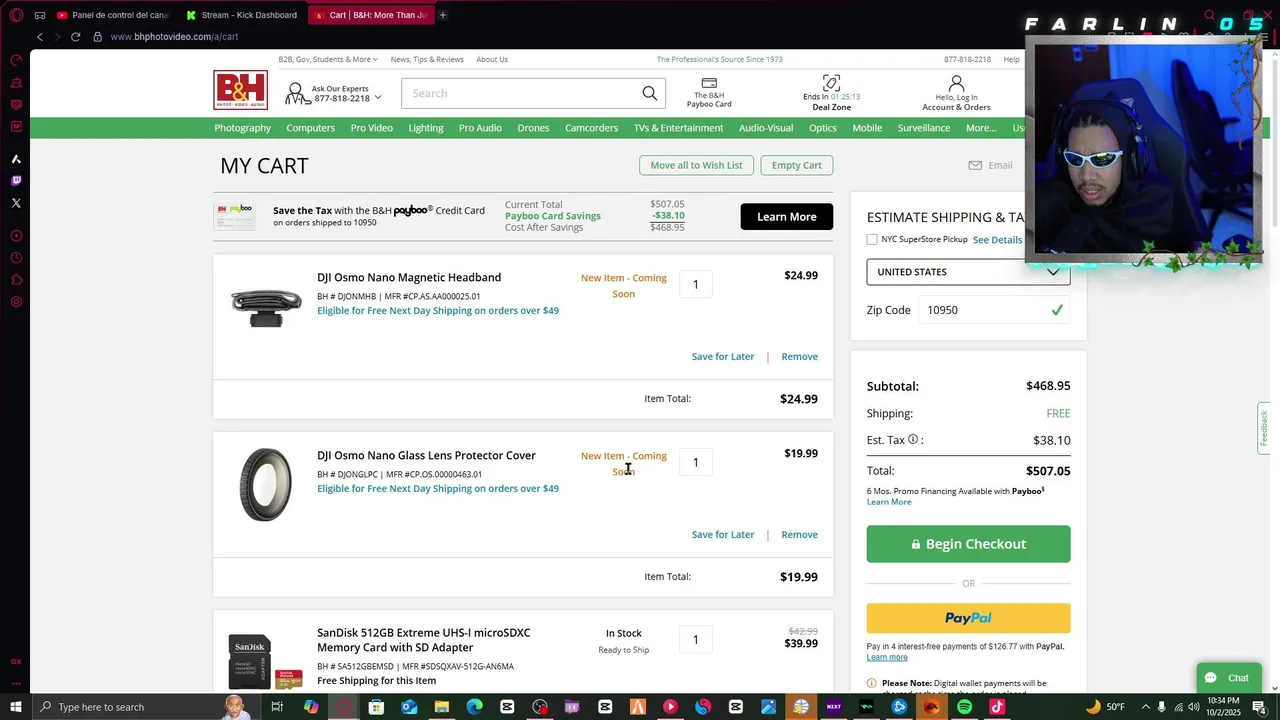Open the Surveillance category menu

click(924, 128)
